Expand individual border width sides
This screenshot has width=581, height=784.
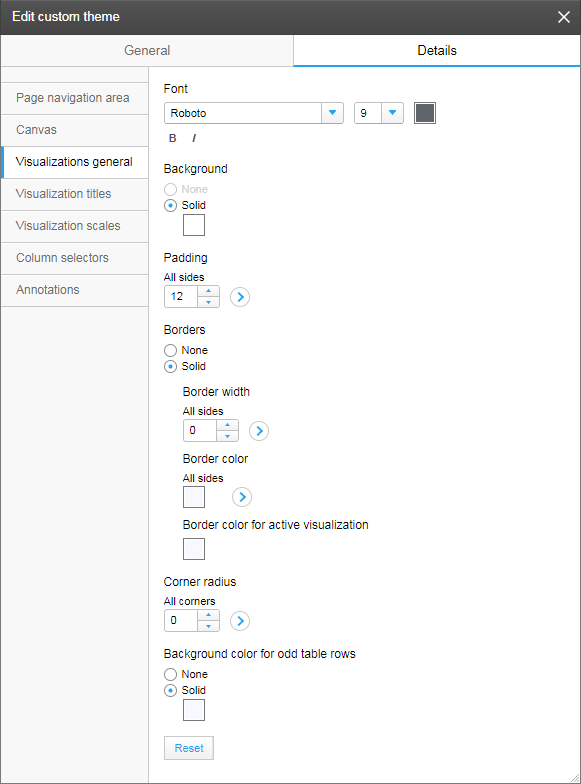pyautogui.click(x=259, y=431)
